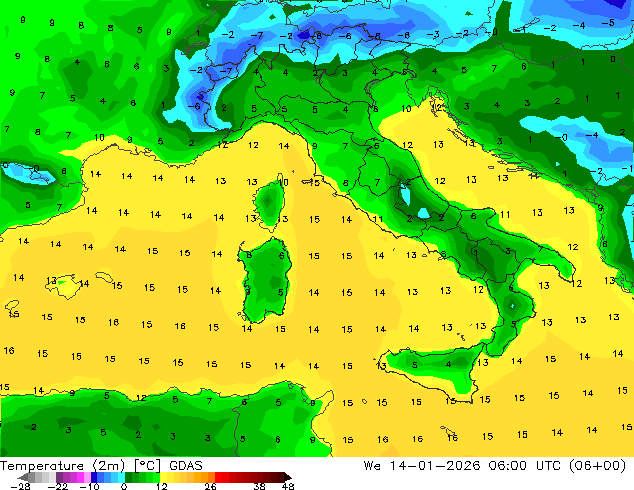Click the grey segment of the colour scale
This screenshot has height=490, width=634.
(32, 477)
